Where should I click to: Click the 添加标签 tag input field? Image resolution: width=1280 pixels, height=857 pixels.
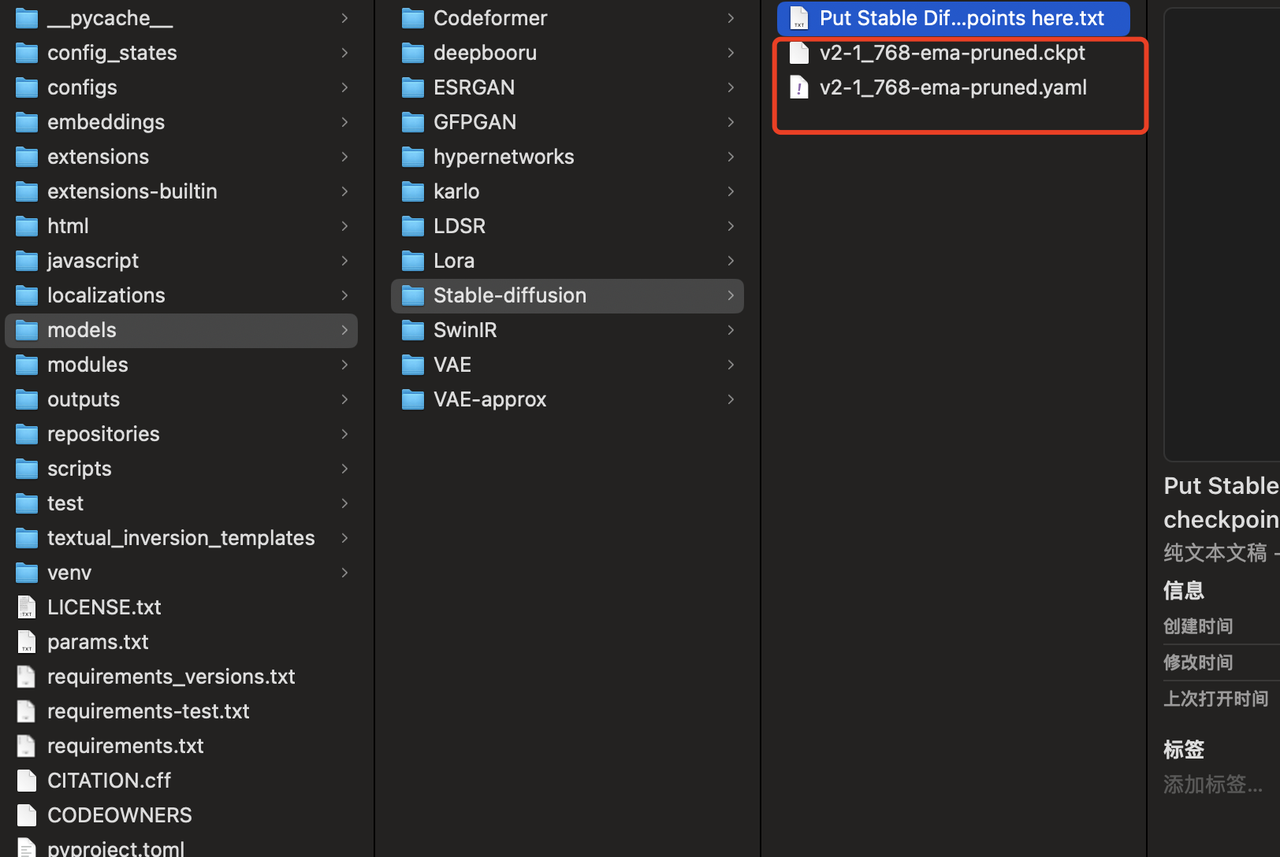[1213, 785]
